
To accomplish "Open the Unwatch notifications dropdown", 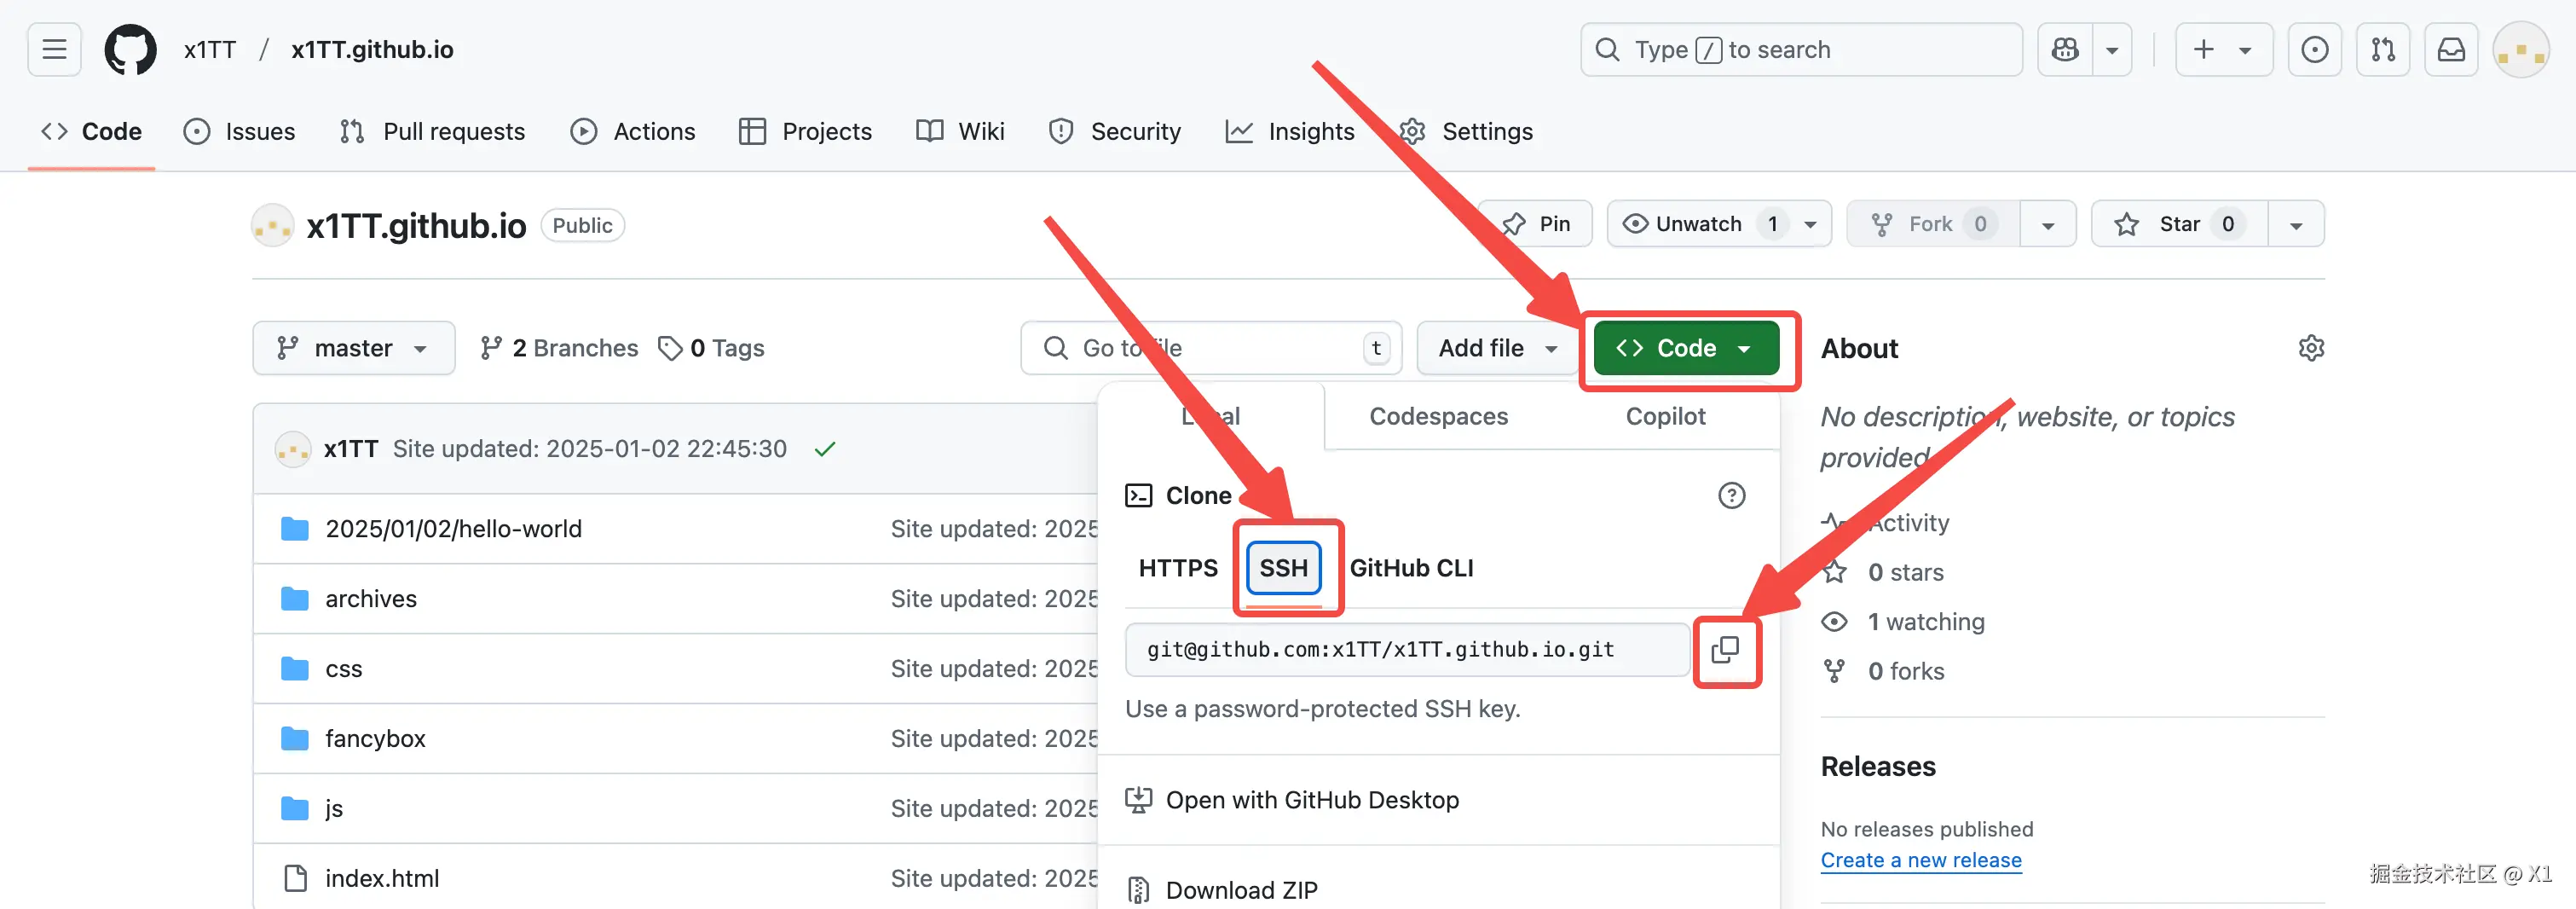I will 1719,224.
